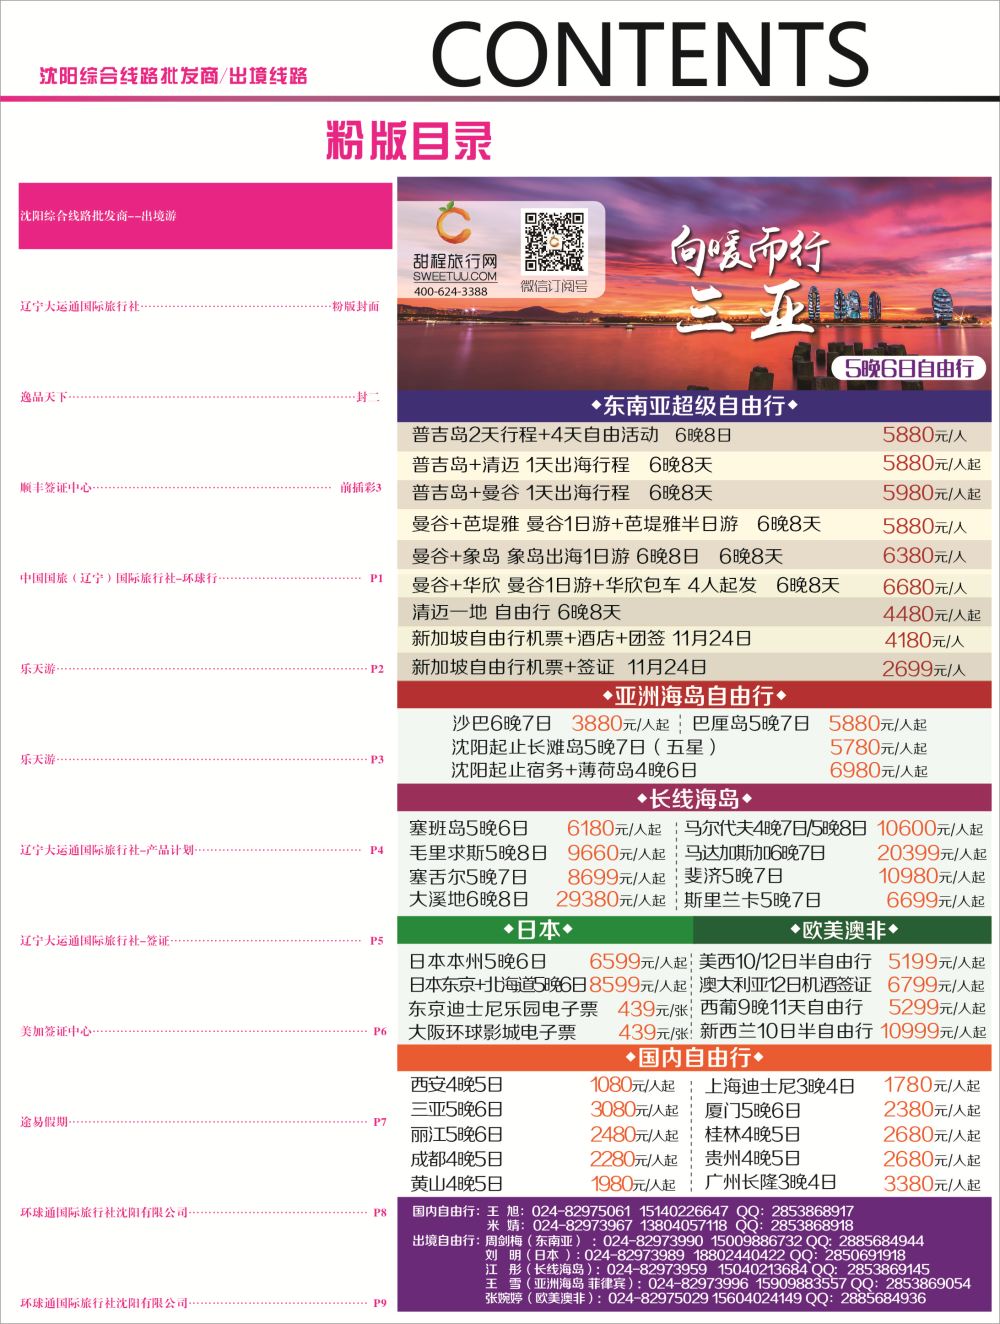Click 大阪环球影城电子票 item
Viewport: 1000px width, 1324px height.
click(x=548, y=1032)
